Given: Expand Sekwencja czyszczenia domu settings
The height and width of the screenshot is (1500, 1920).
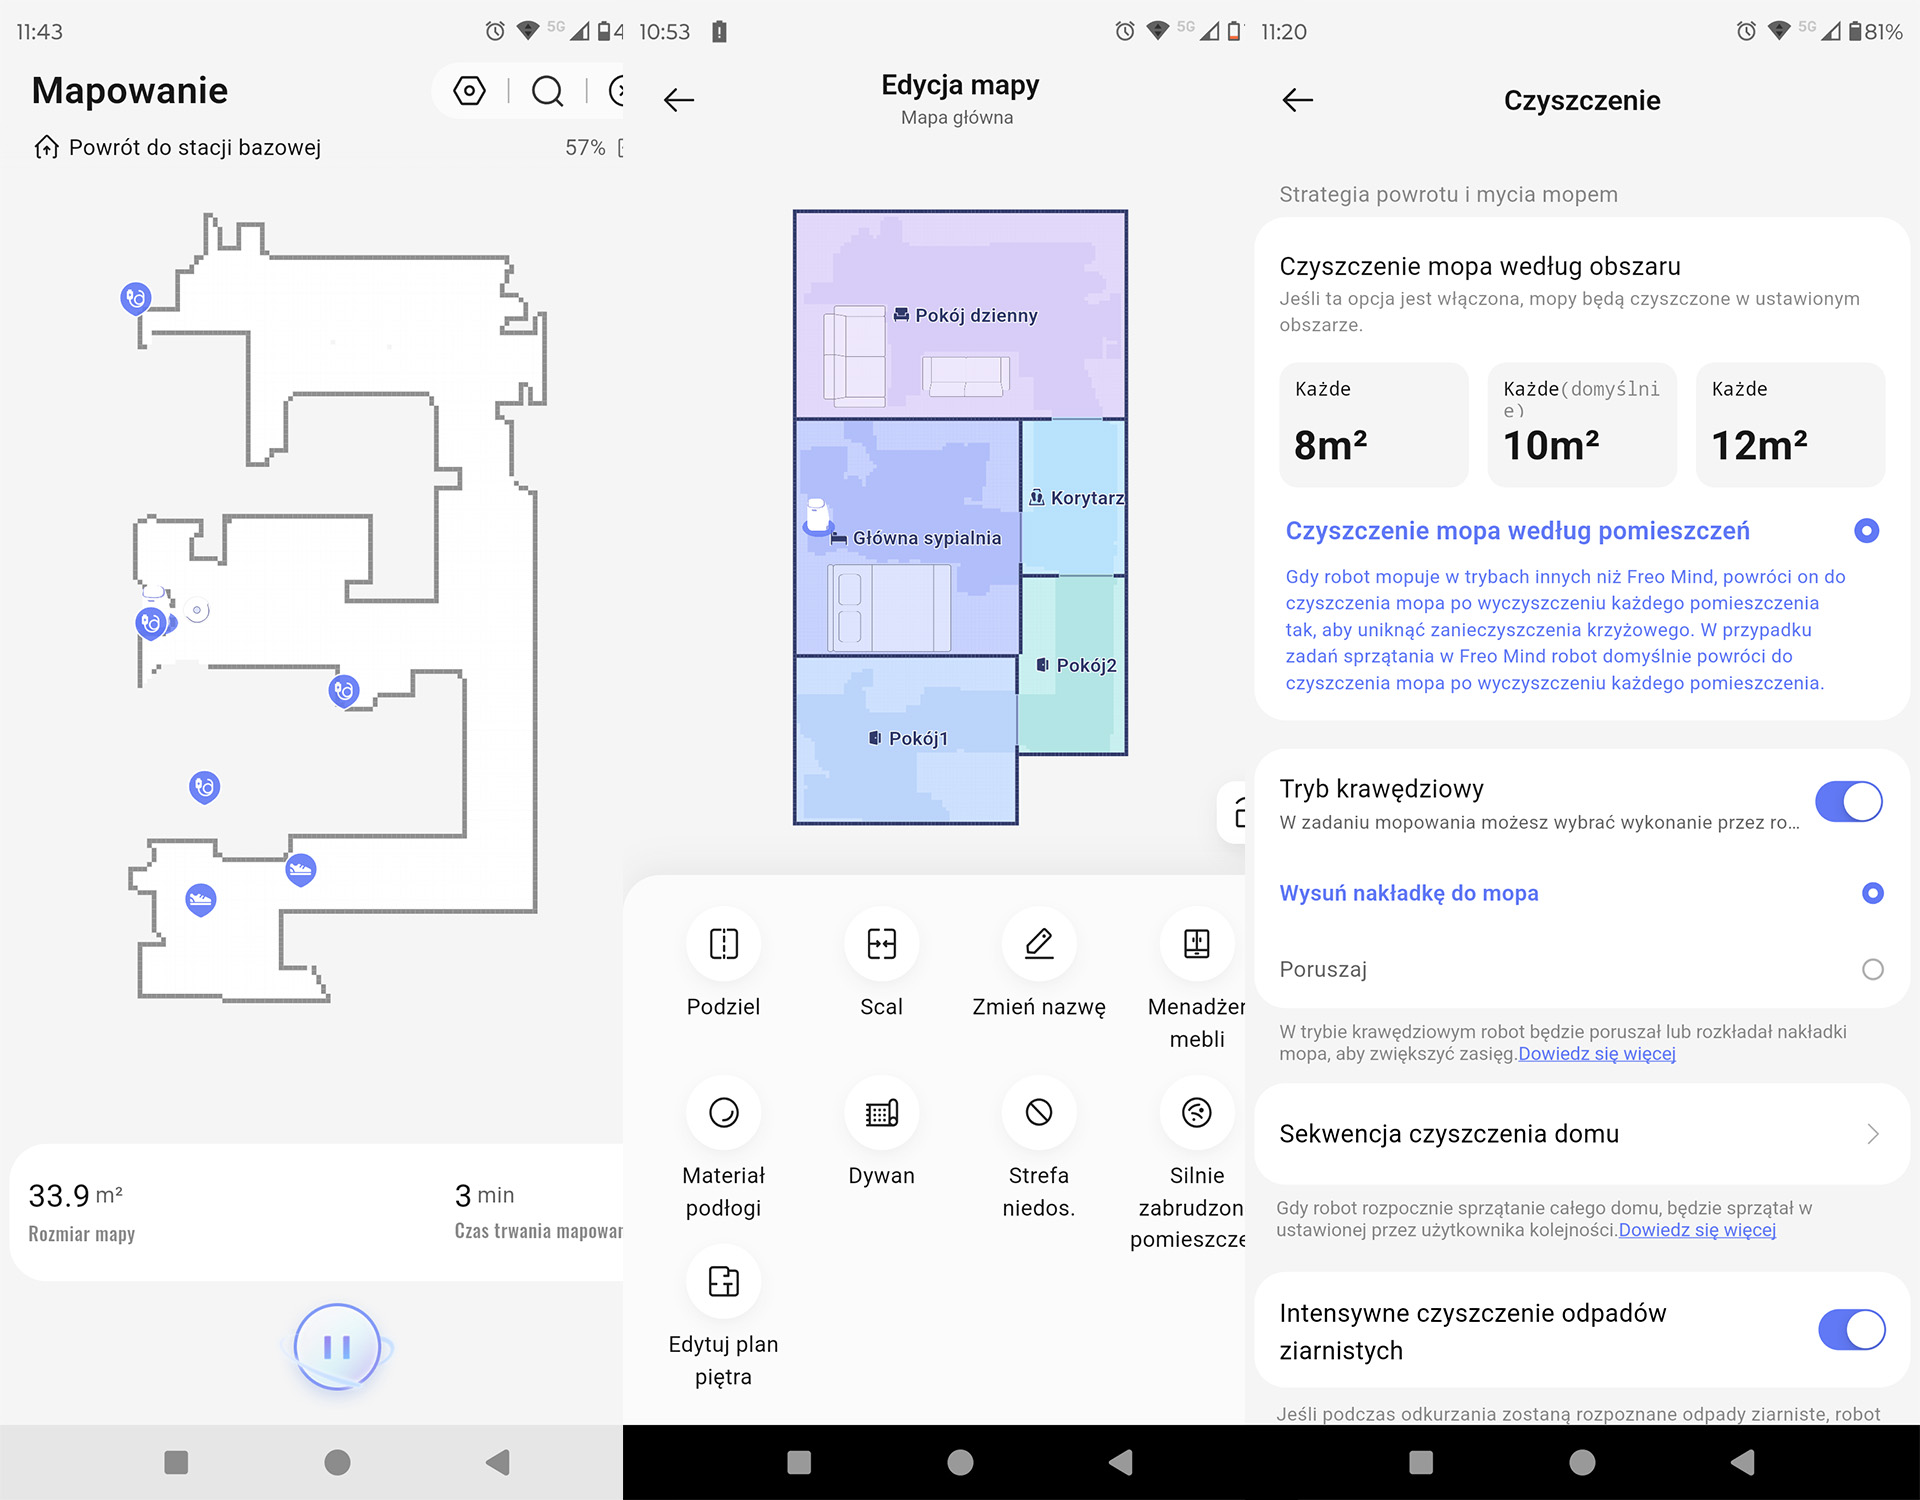Looking at the screenshot, I should click(x=1580, y=1134).
